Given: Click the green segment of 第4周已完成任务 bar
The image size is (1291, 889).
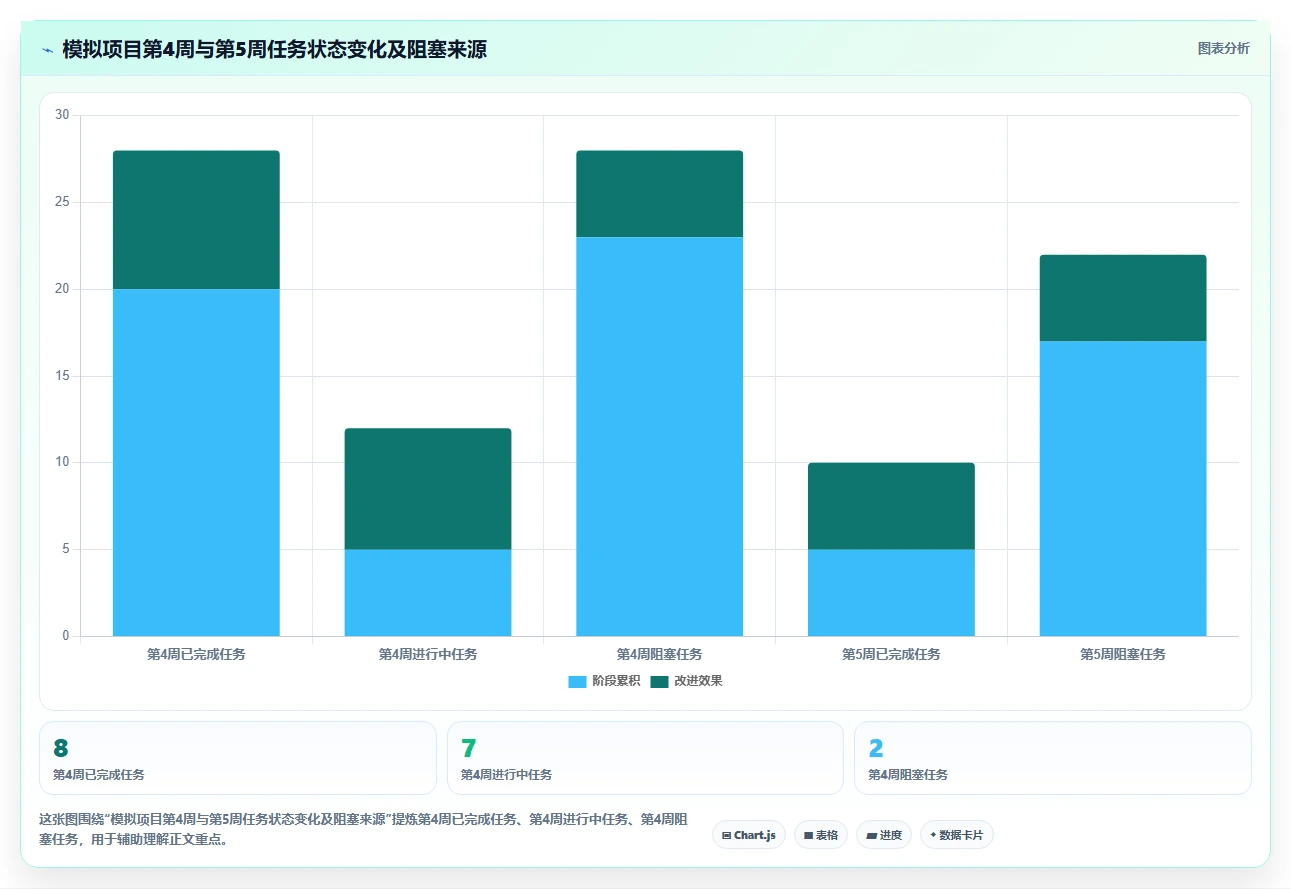Looking at the screenshot, I should [x=196, y=220].
